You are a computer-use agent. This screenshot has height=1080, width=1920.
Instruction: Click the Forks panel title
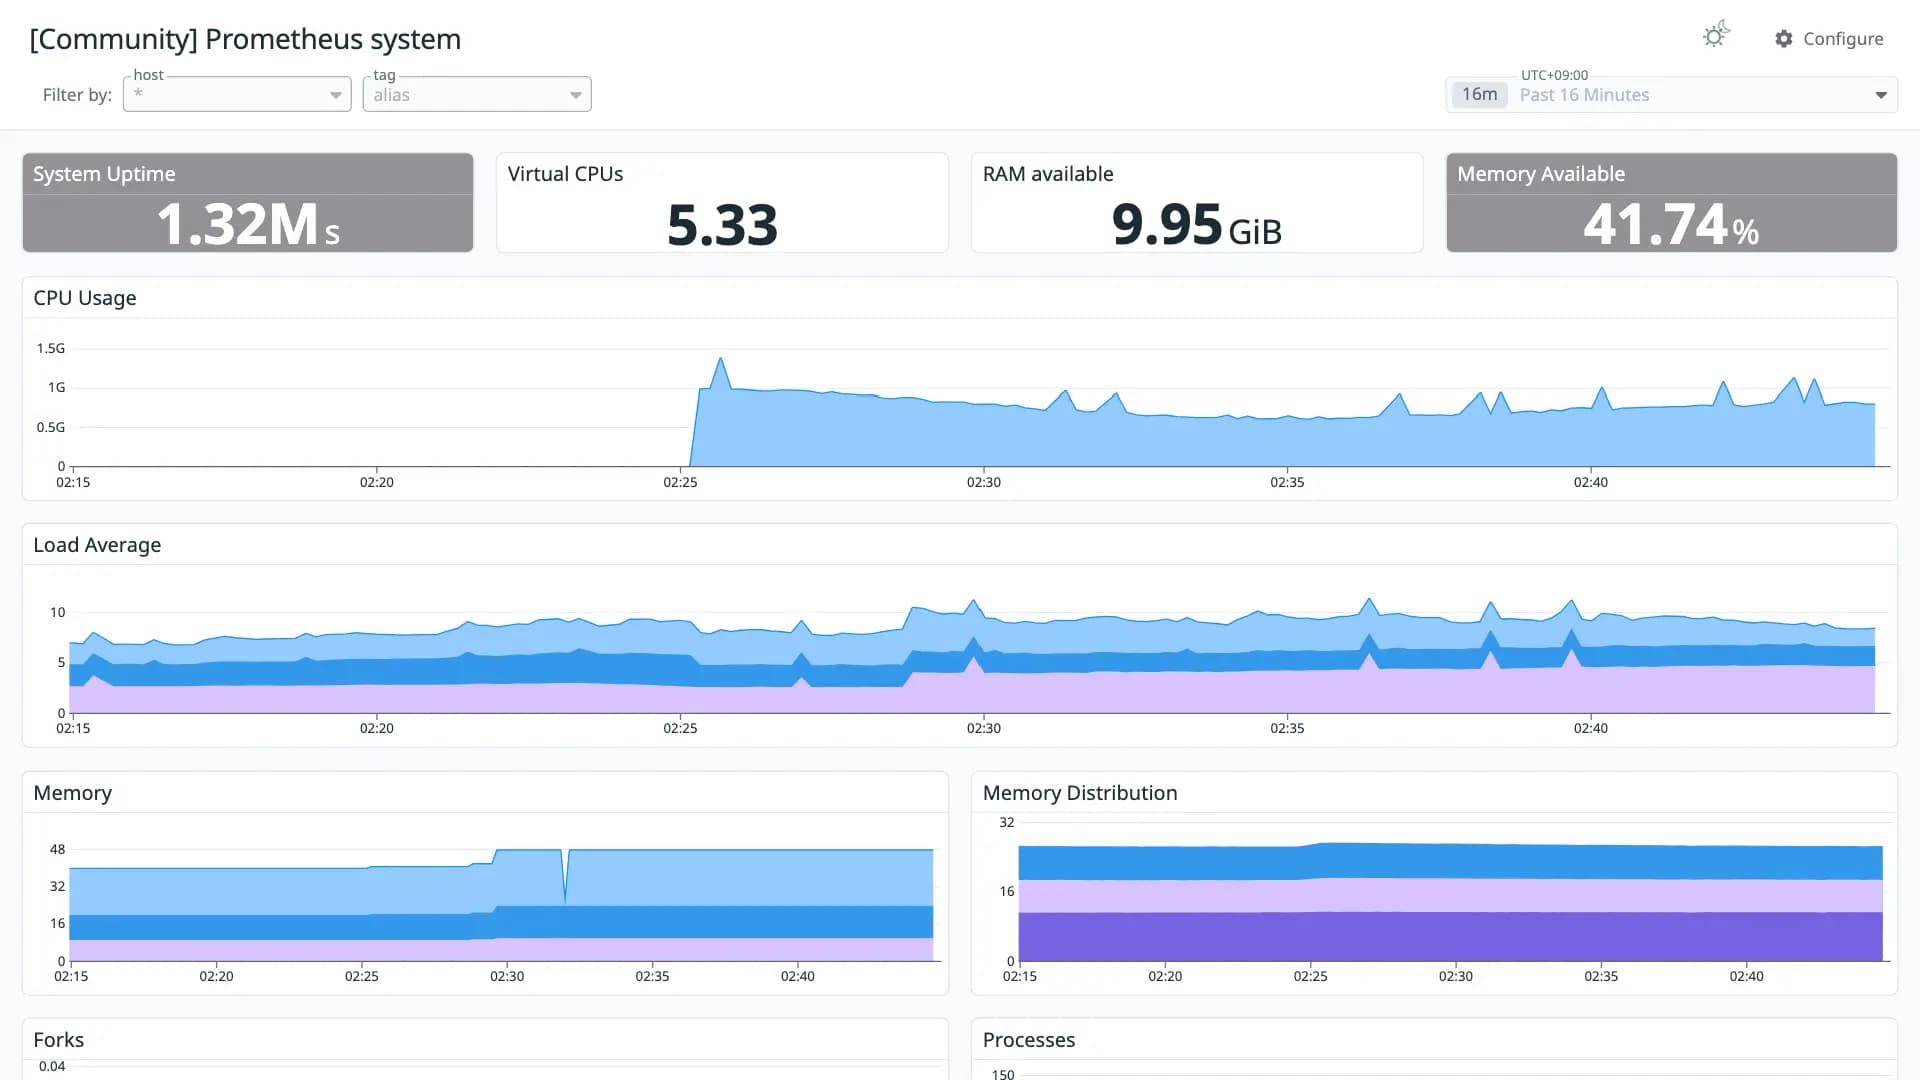(x=59, y=1040)
